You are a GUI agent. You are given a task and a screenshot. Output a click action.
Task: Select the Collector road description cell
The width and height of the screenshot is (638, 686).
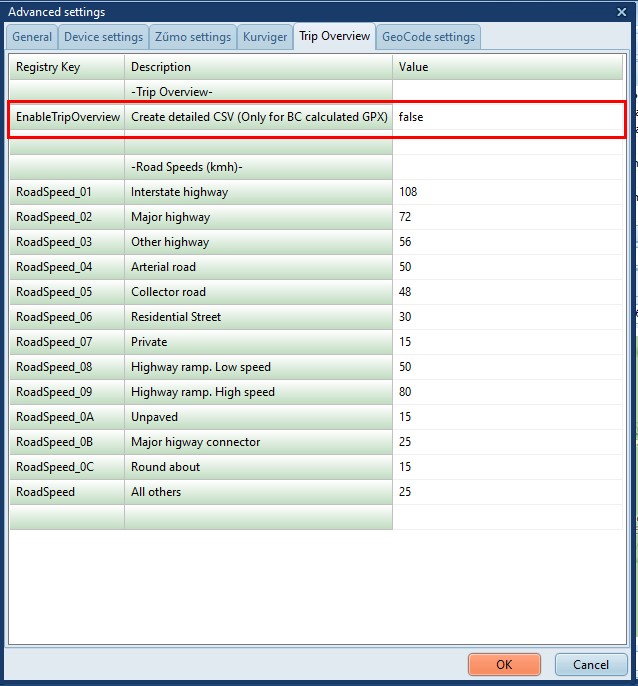pos(258,292)
